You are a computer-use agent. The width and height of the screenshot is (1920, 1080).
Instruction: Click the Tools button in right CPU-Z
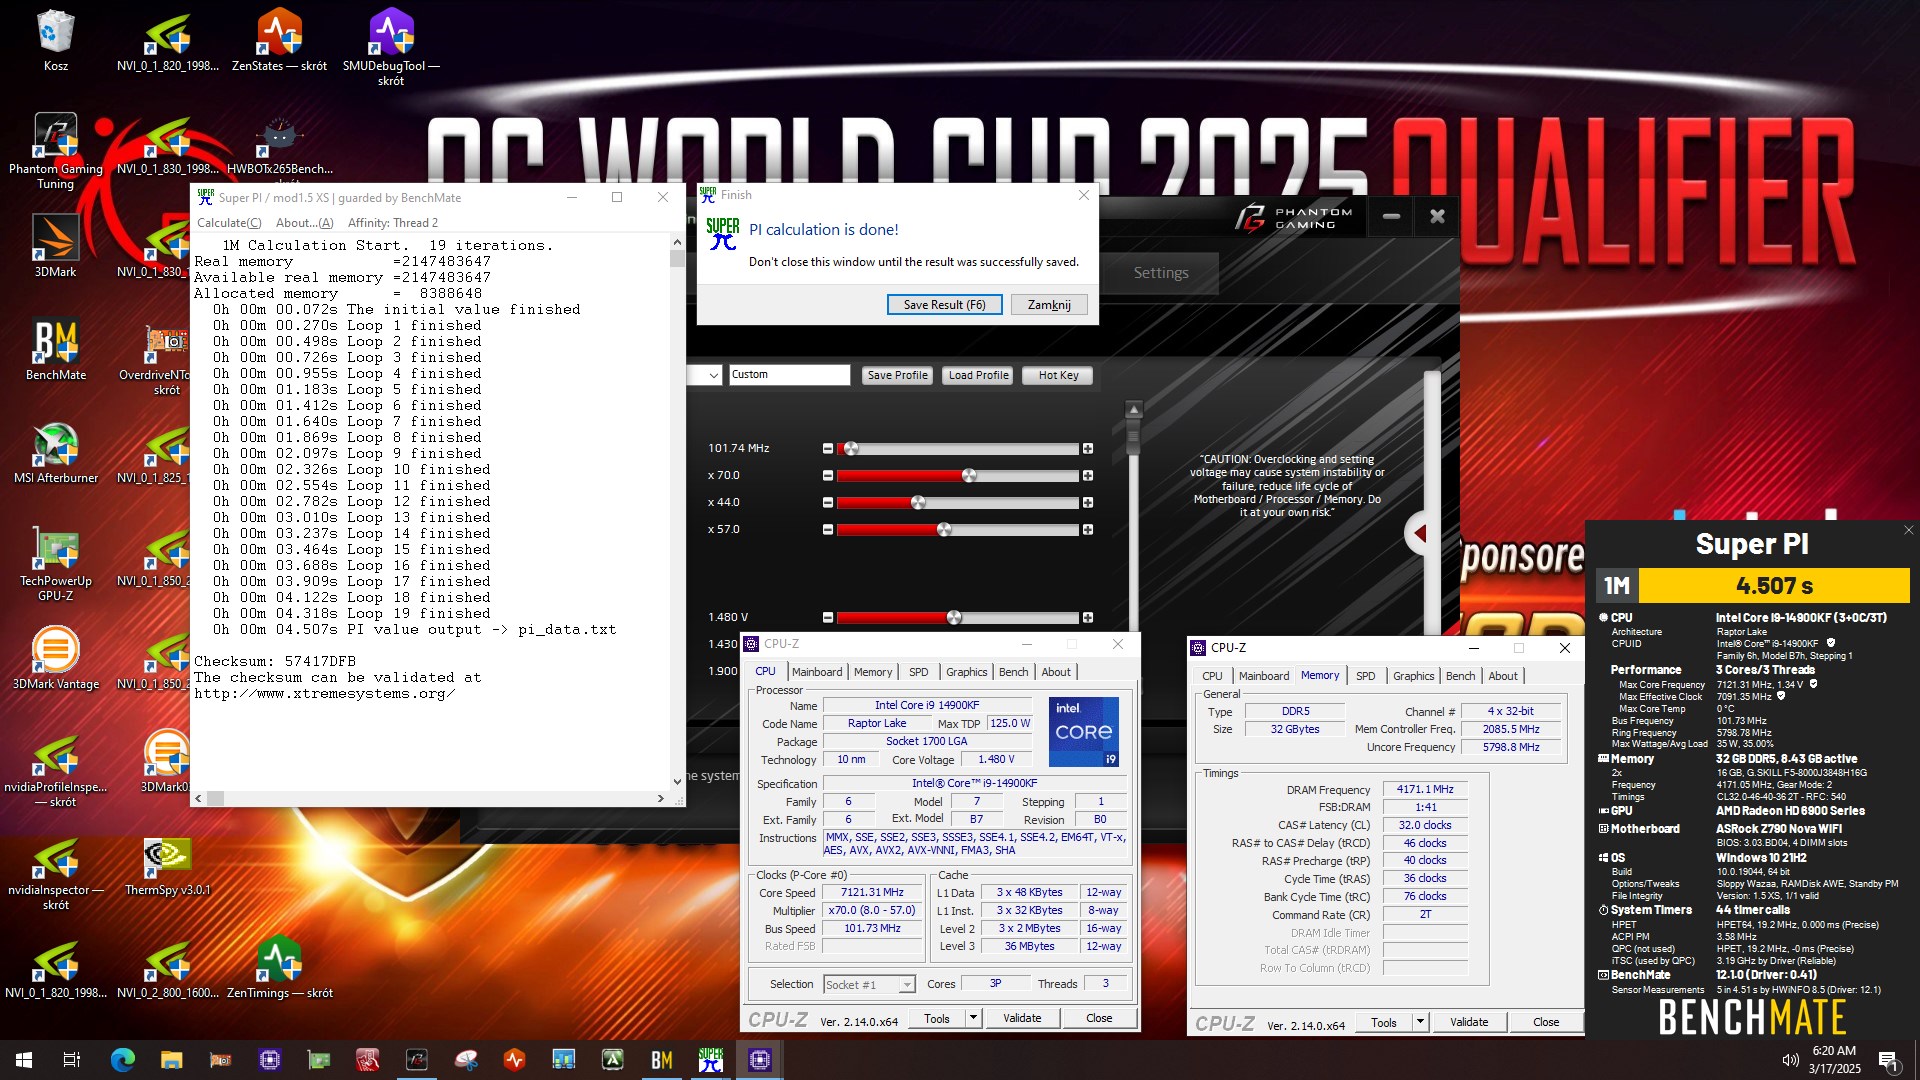(1384, 1022)
